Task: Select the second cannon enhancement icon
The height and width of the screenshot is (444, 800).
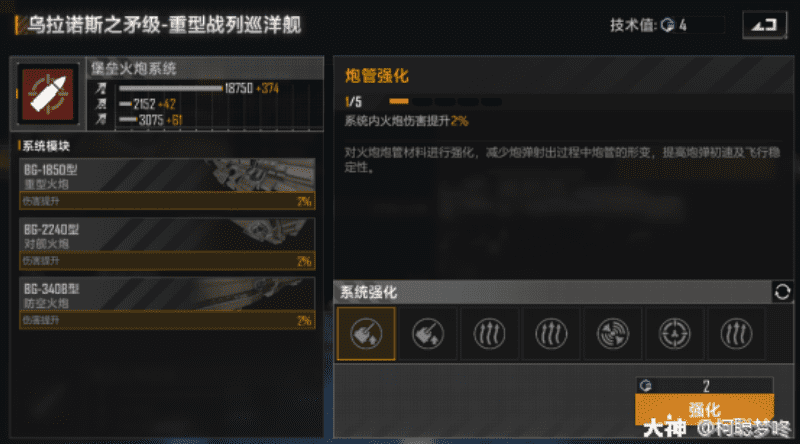Action: (x=428, y=334)
